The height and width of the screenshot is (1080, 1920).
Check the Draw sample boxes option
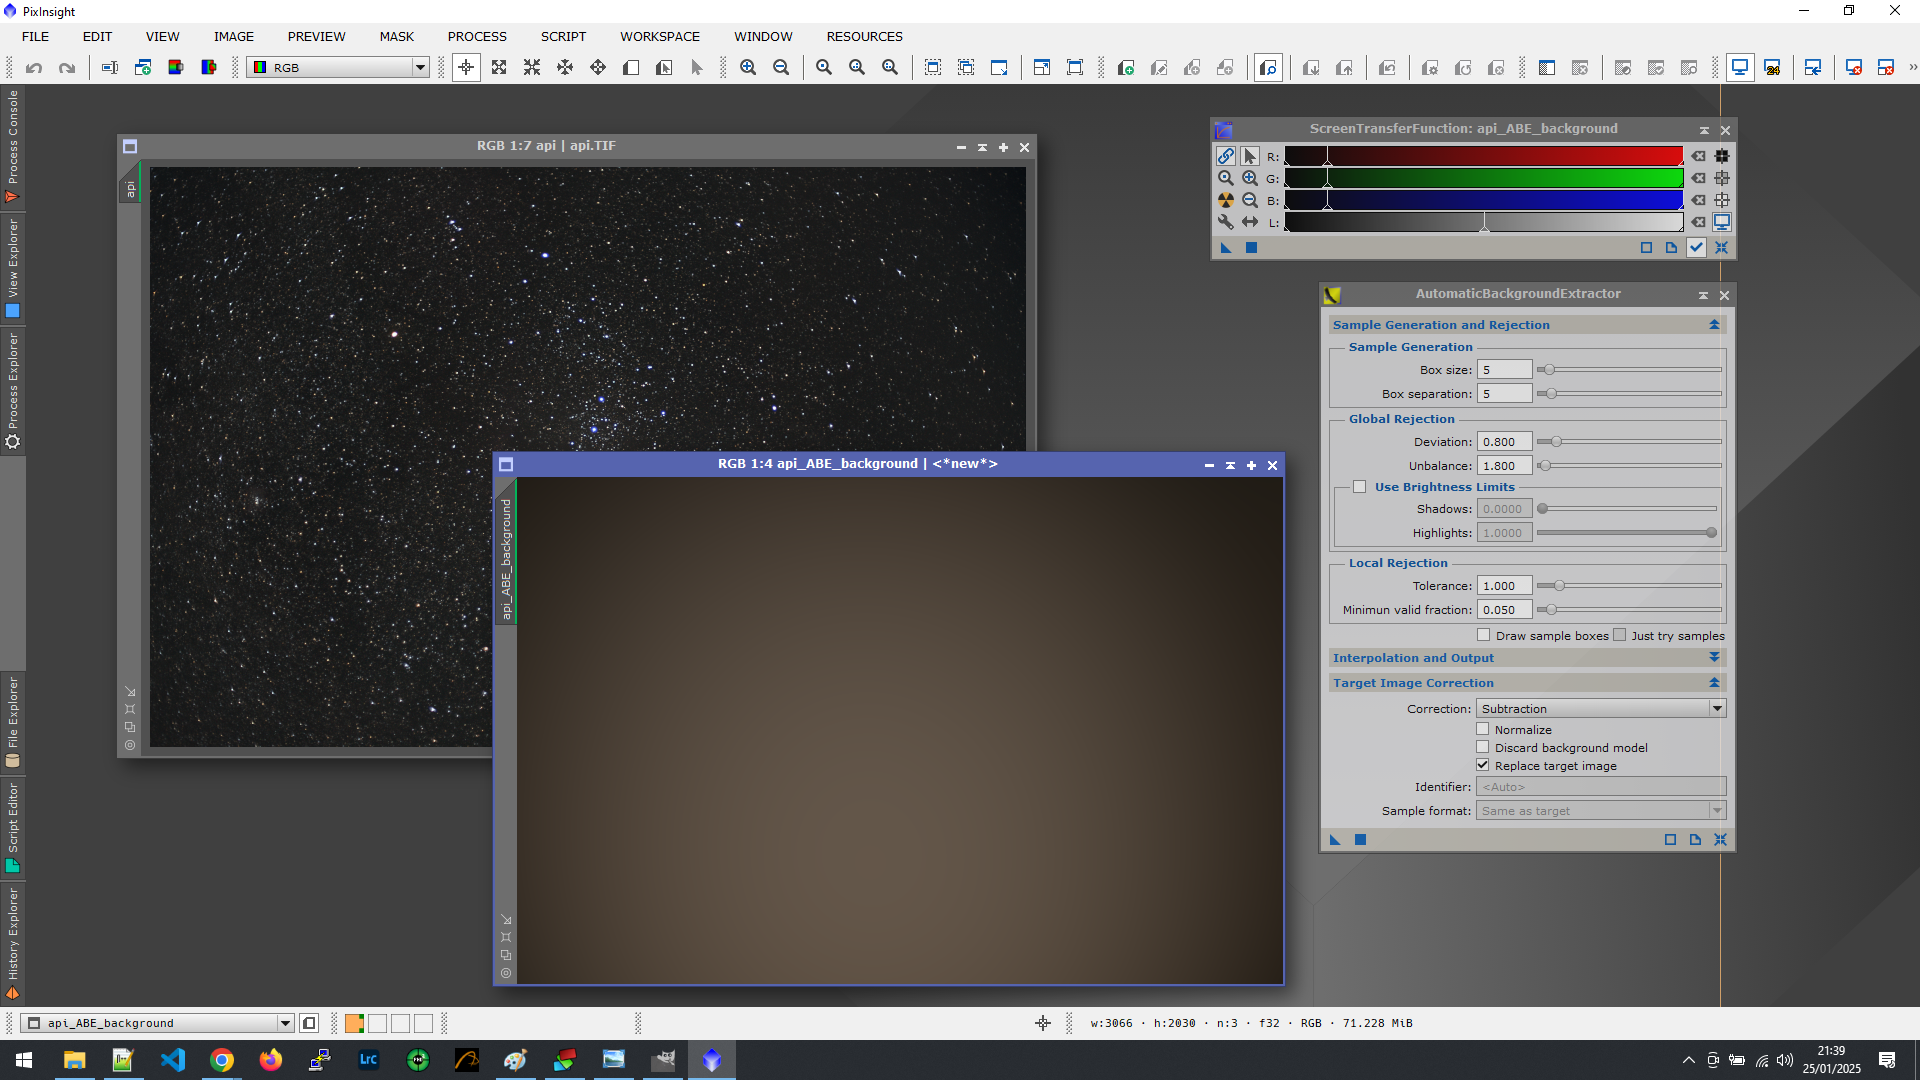1484,635
